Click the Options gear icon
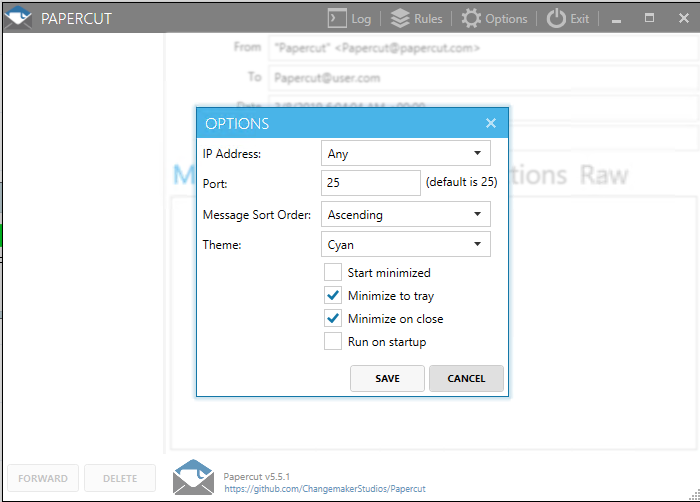Viewport: 700px width, 502px height. [471, 18]
